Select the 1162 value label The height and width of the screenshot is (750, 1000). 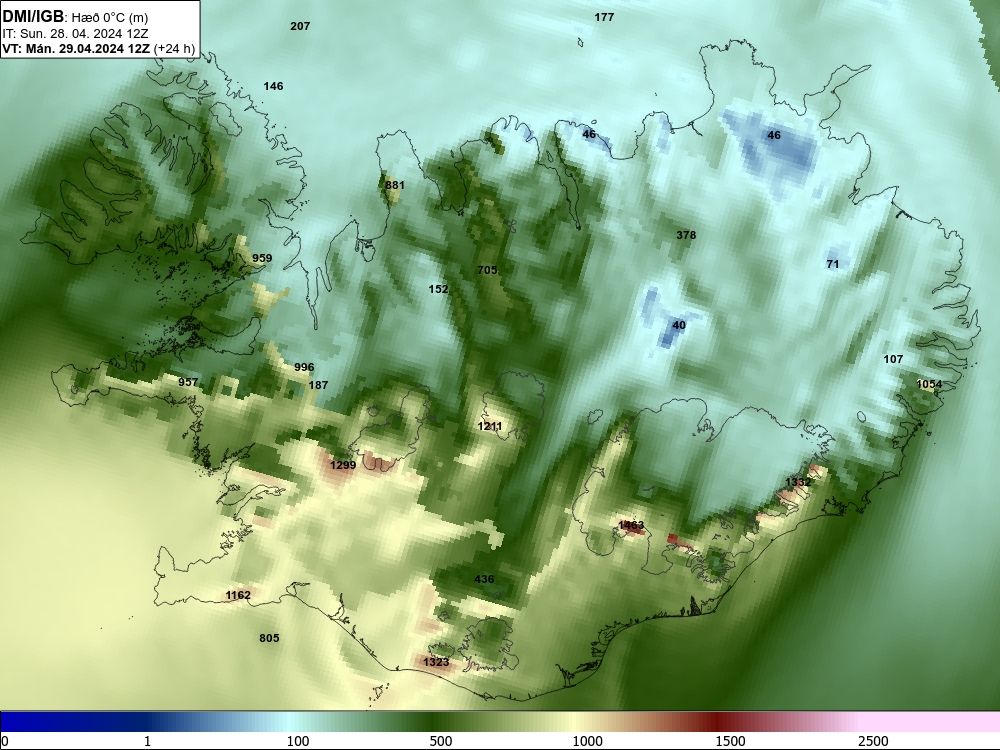238,596
